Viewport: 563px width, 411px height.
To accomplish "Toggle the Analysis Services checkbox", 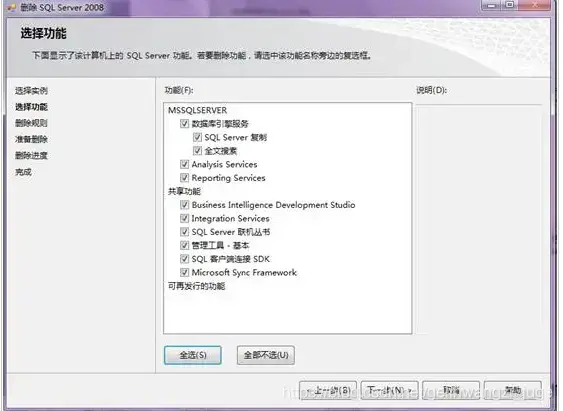I will pos(184,164).
